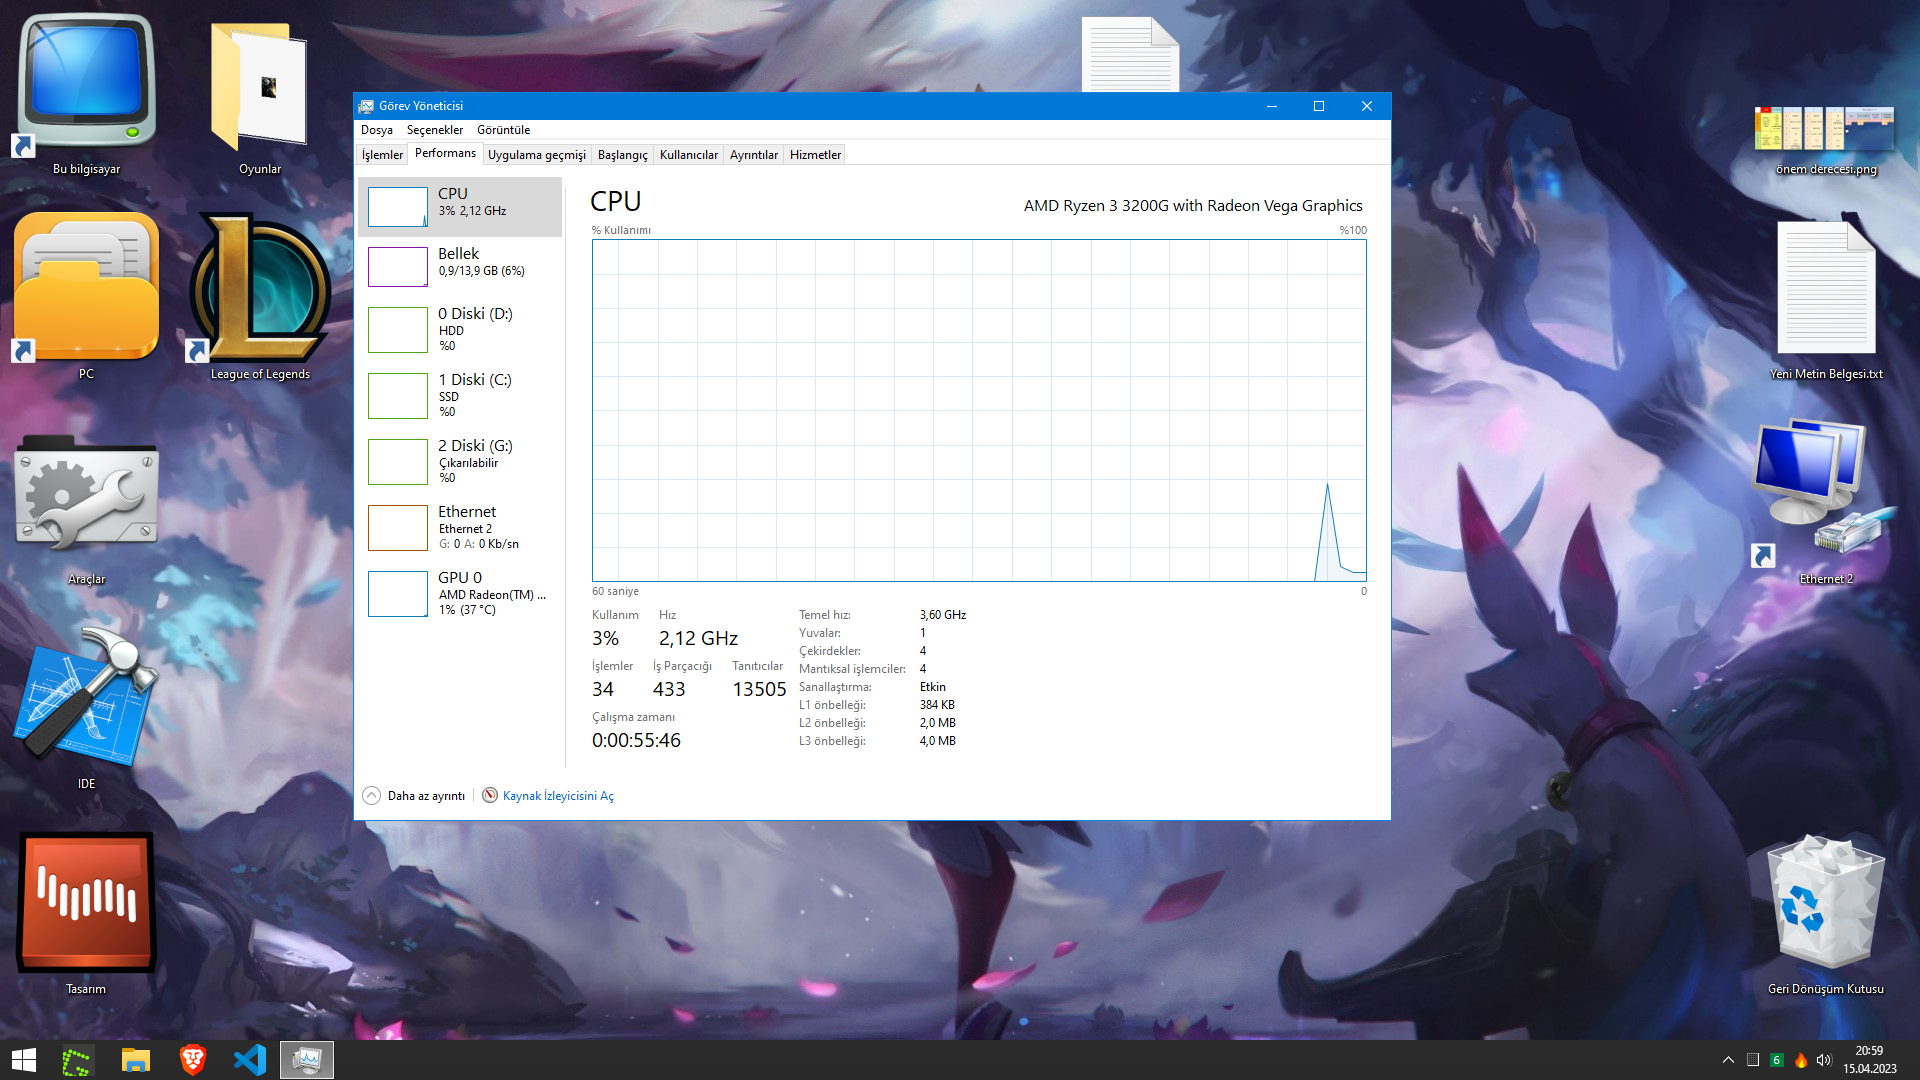Select the Bellek memory thumbnail graph
Image resolution: width=1920 pixels, height=1080 pixels.
tap(397, 267)
